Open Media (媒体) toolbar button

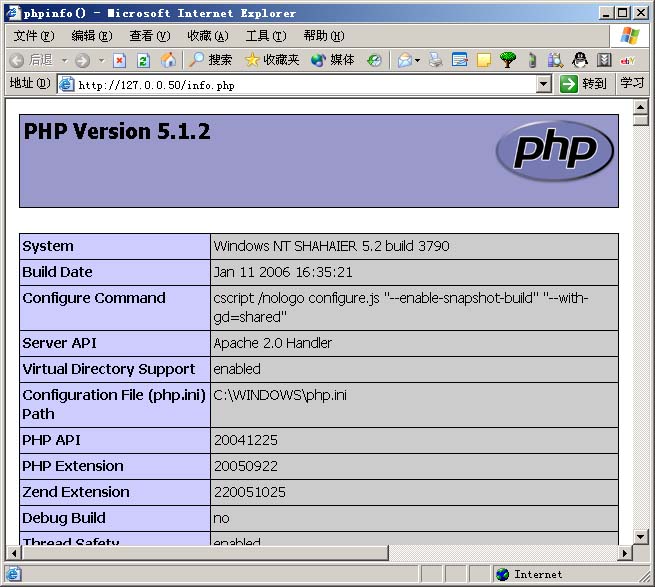pos(333,60)
